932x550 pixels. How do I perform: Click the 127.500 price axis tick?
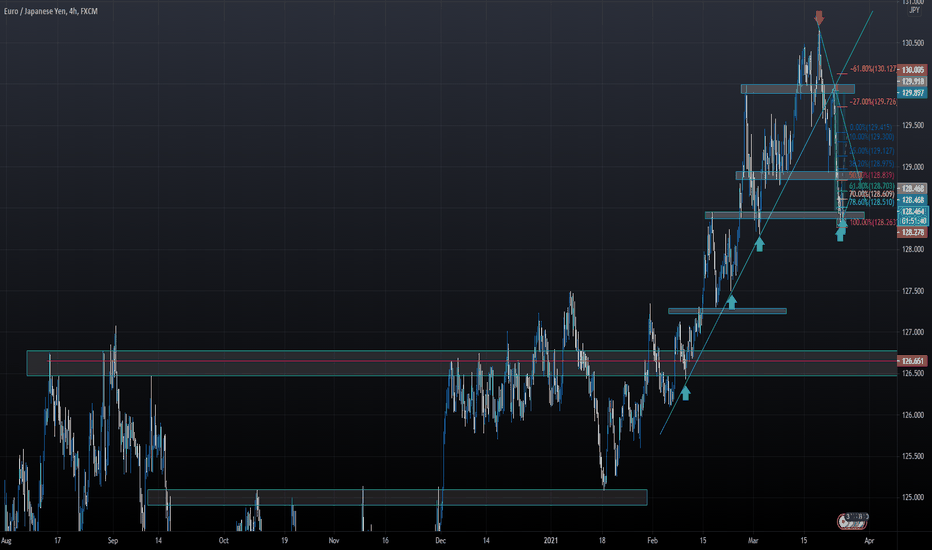(913, 291)
